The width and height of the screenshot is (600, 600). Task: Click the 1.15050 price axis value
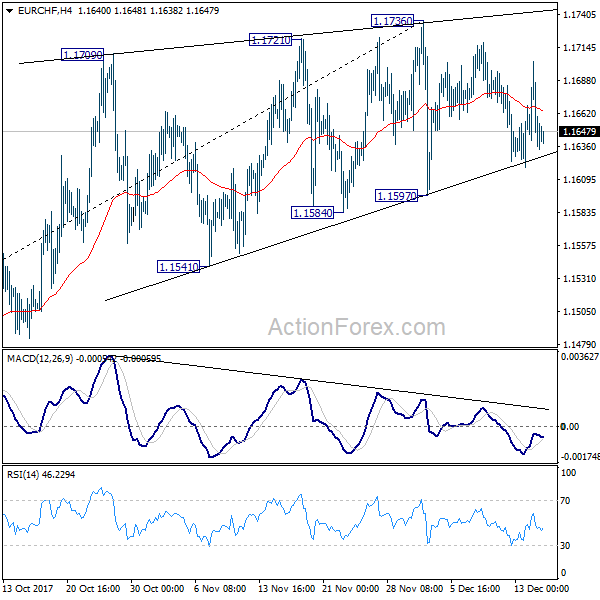579,311
